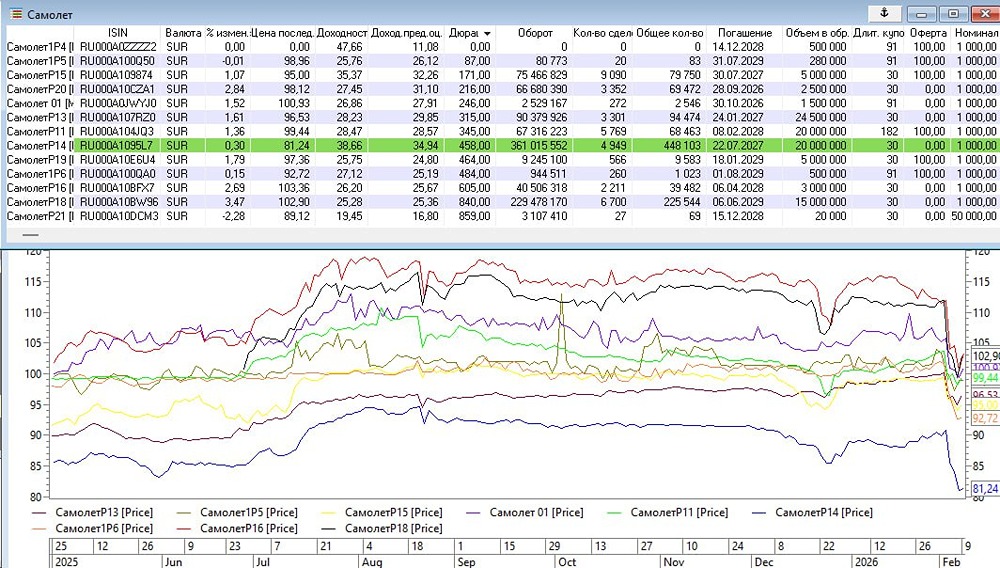This screenshot has height=568, width=1000.
Task: Click the Dec month label on time axis
Action: 763,562
